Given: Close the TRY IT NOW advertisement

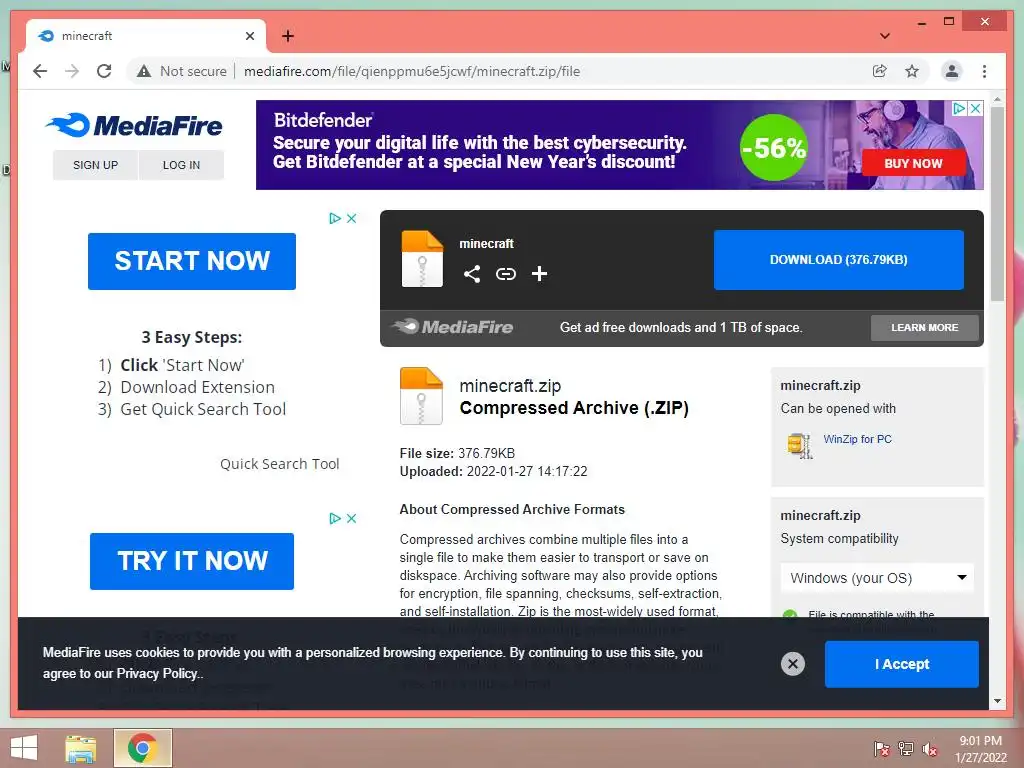Looking at the screenshot, I should pyautogui.click(x=351, y=519).
